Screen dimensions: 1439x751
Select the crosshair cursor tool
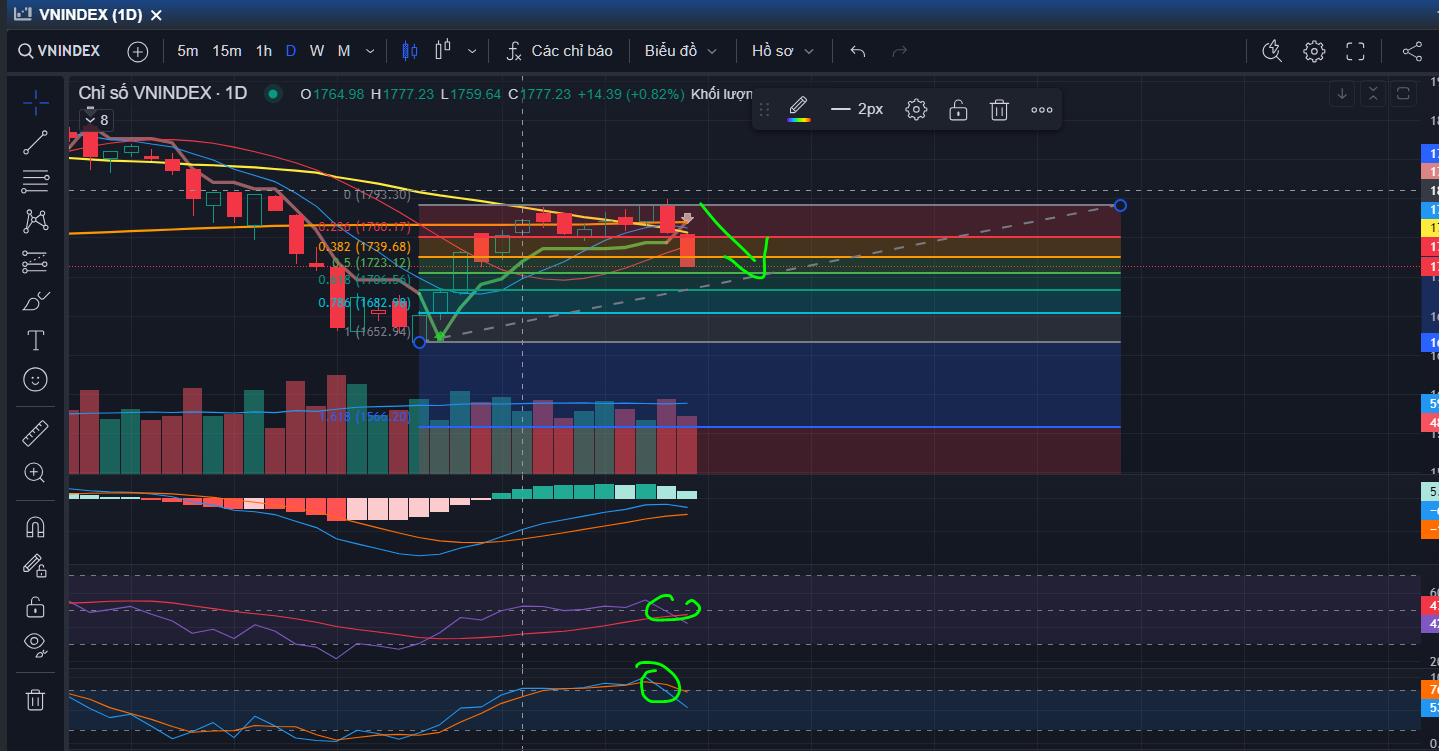pyautogui.click(x=35, y=102)
